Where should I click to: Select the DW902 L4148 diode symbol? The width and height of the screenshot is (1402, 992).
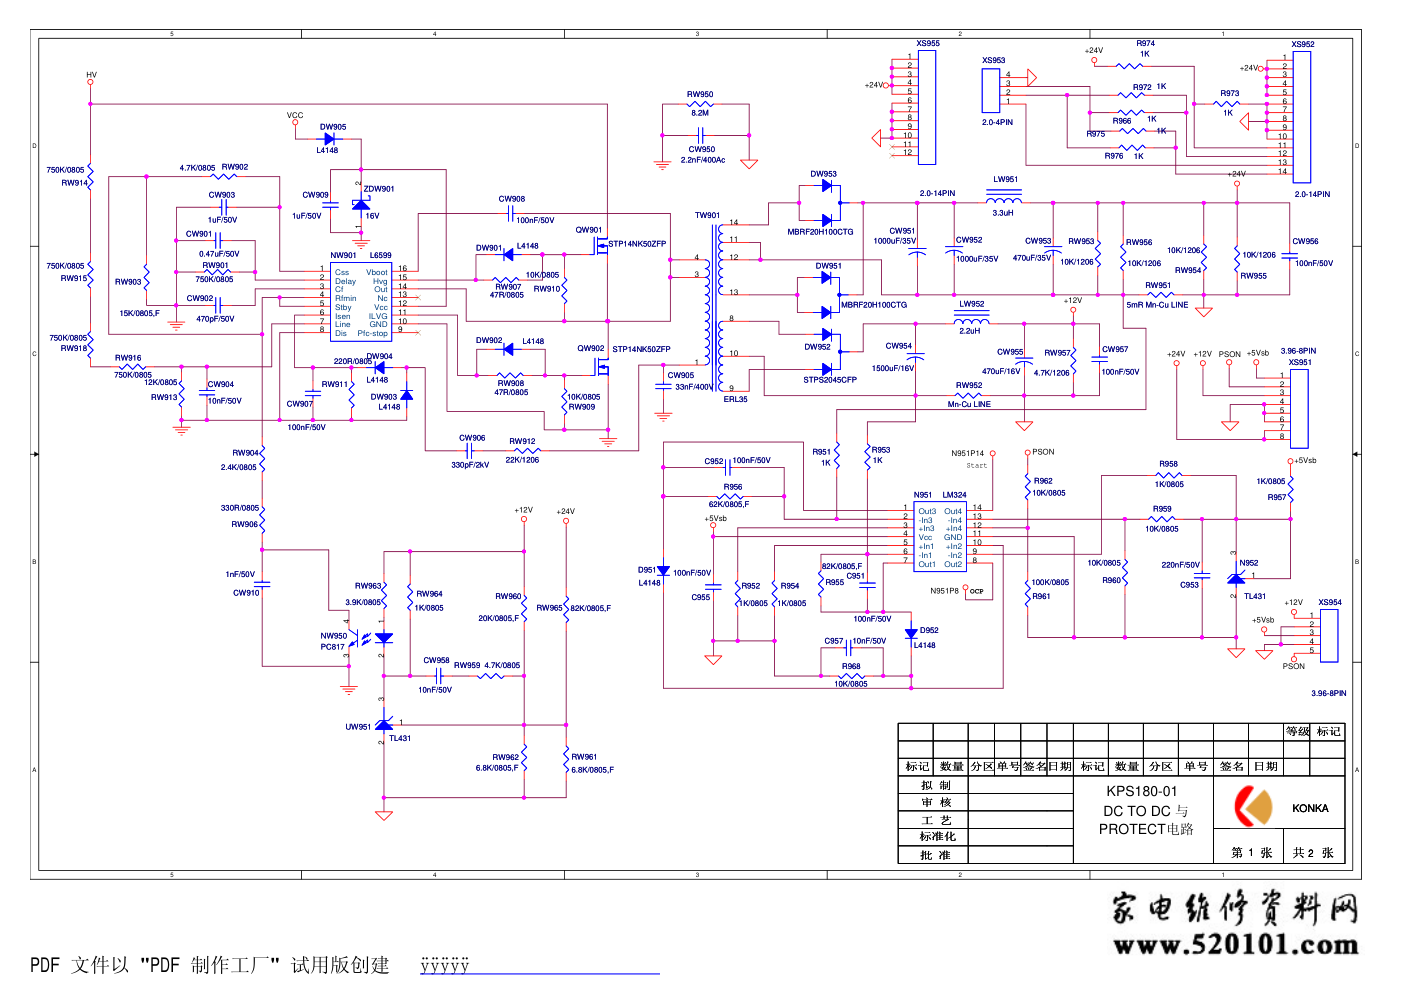point(508,350)
